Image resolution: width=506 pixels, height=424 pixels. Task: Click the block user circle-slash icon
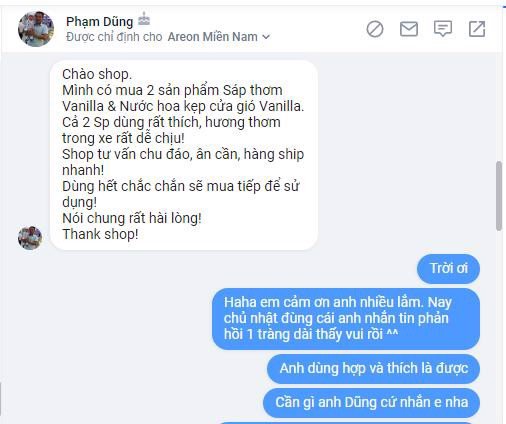375,29
